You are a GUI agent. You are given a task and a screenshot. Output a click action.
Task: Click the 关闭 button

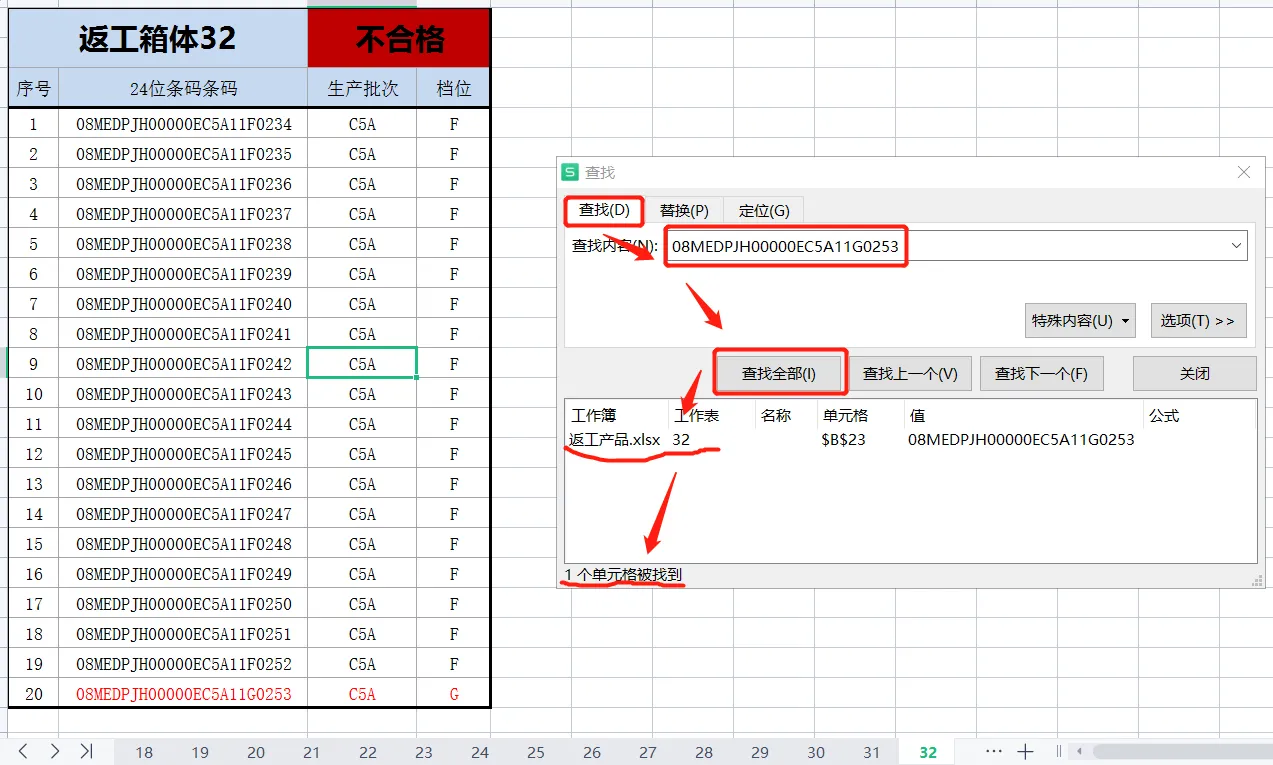tap(1194, 373)
